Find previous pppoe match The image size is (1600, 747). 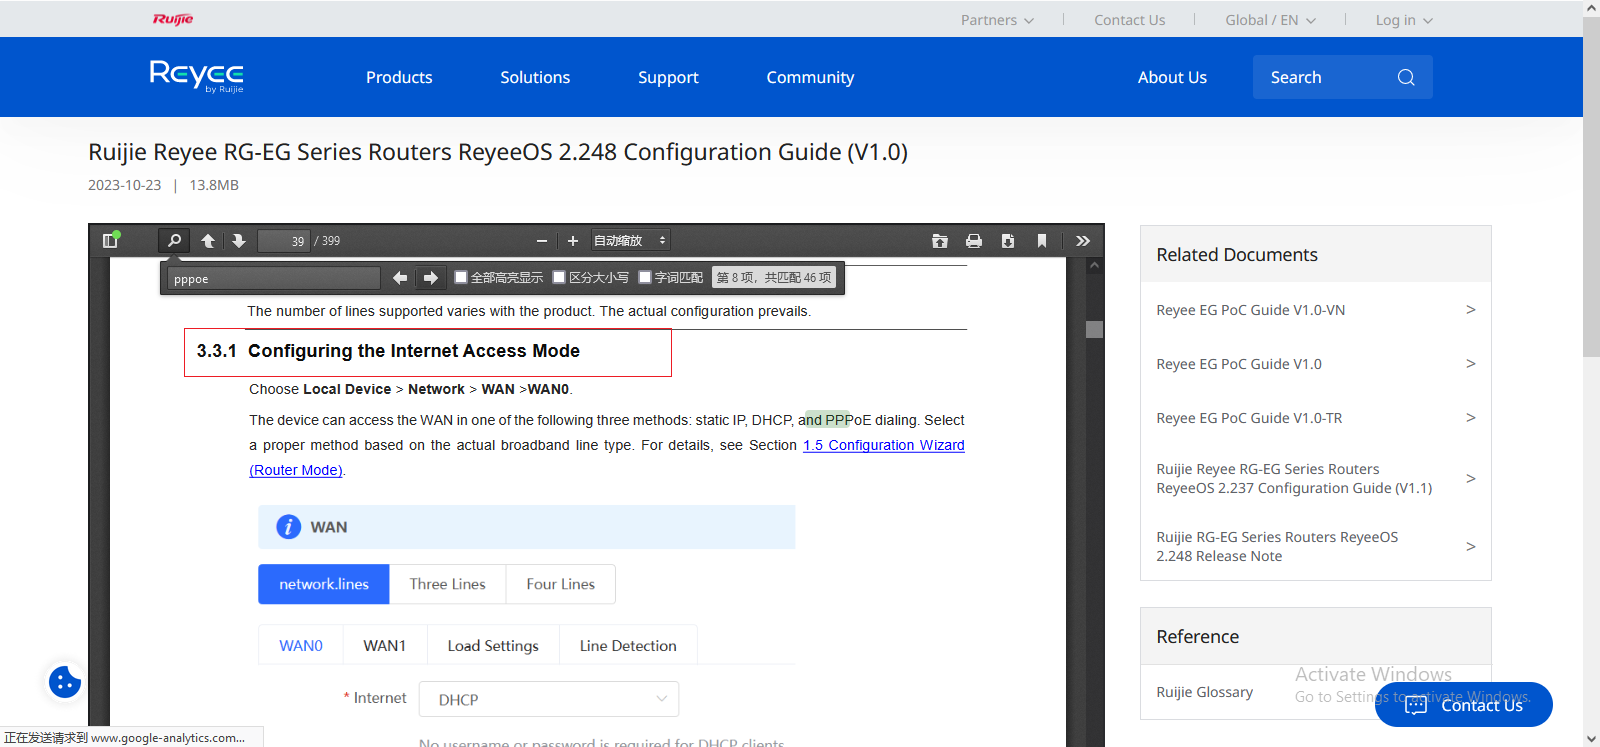[400, 278]
